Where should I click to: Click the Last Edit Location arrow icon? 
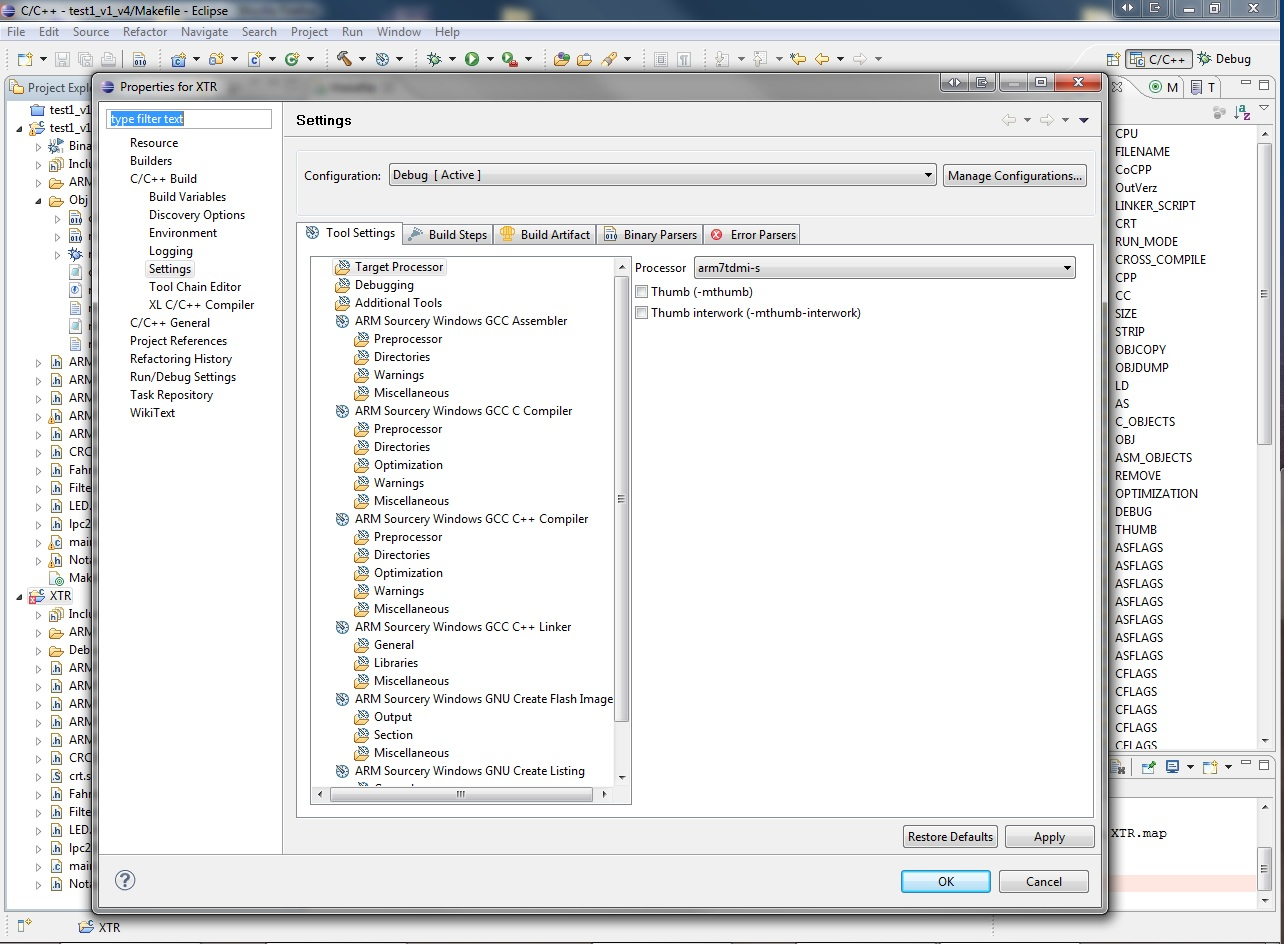(797, 59)
